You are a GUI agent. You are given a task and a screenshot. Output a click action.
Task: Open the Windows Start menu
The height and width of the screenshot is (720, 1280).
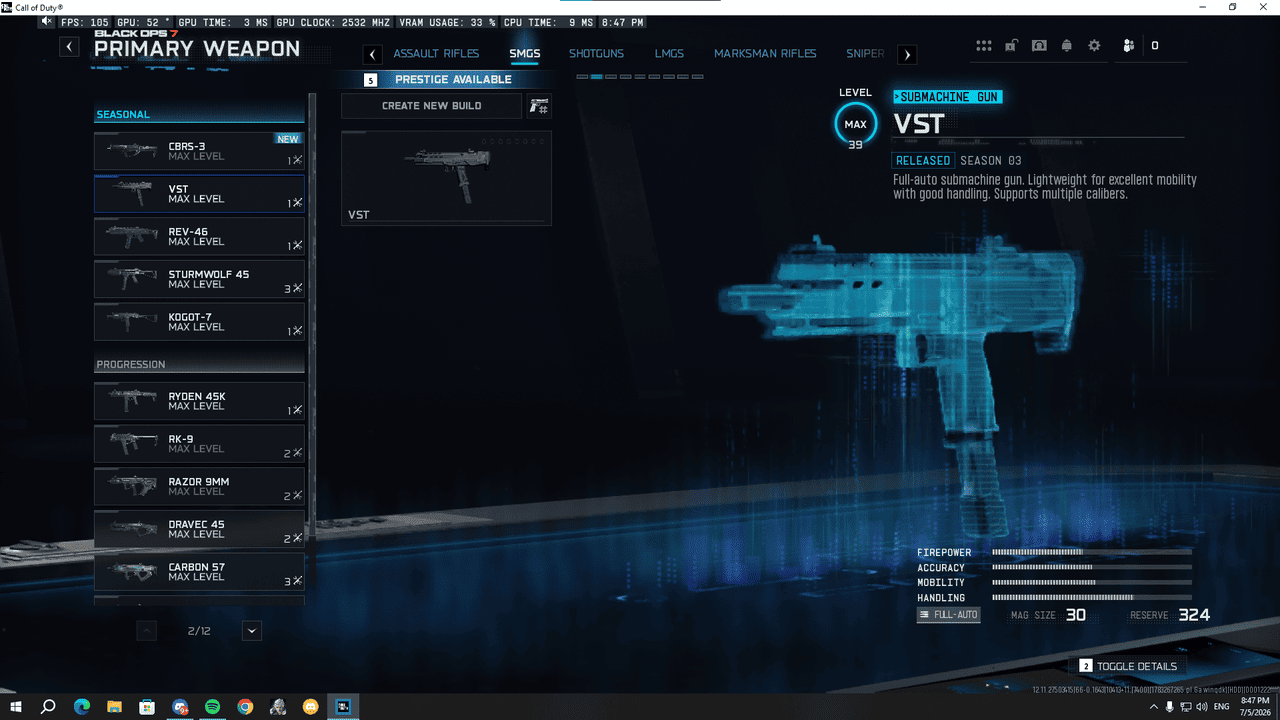click(x=16, y=707)
